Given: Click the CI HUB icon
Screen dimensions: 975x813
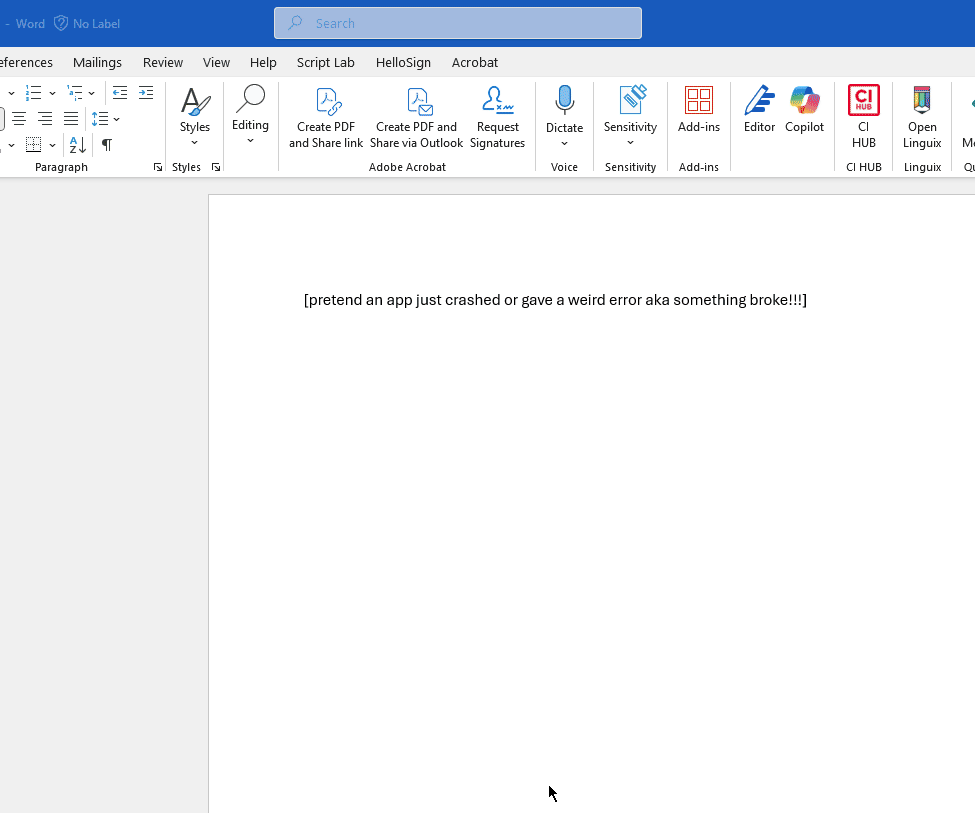Looking at the screenshot, I should [x=864, y=100].
